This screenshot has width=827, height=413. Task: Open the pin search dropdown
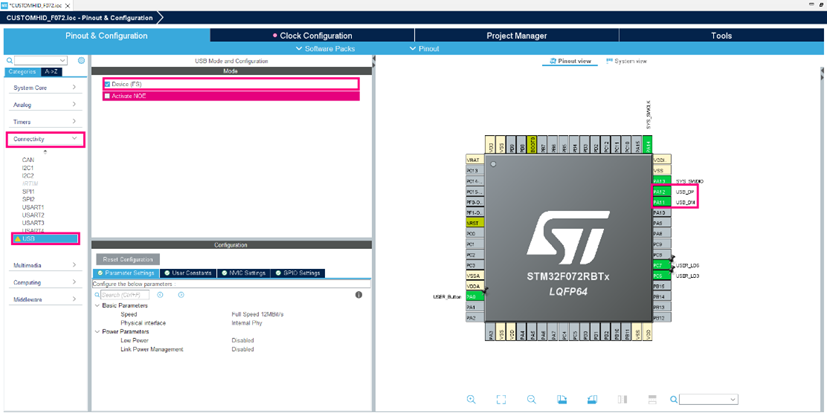click(x=733, y=400)
